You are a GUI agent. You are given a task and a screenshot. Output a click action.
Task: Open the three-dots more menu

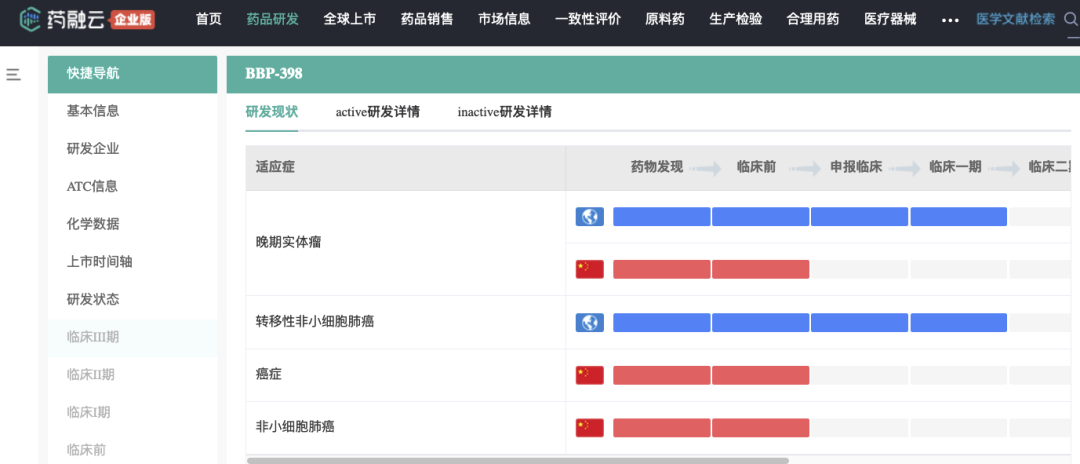point(950,19)
